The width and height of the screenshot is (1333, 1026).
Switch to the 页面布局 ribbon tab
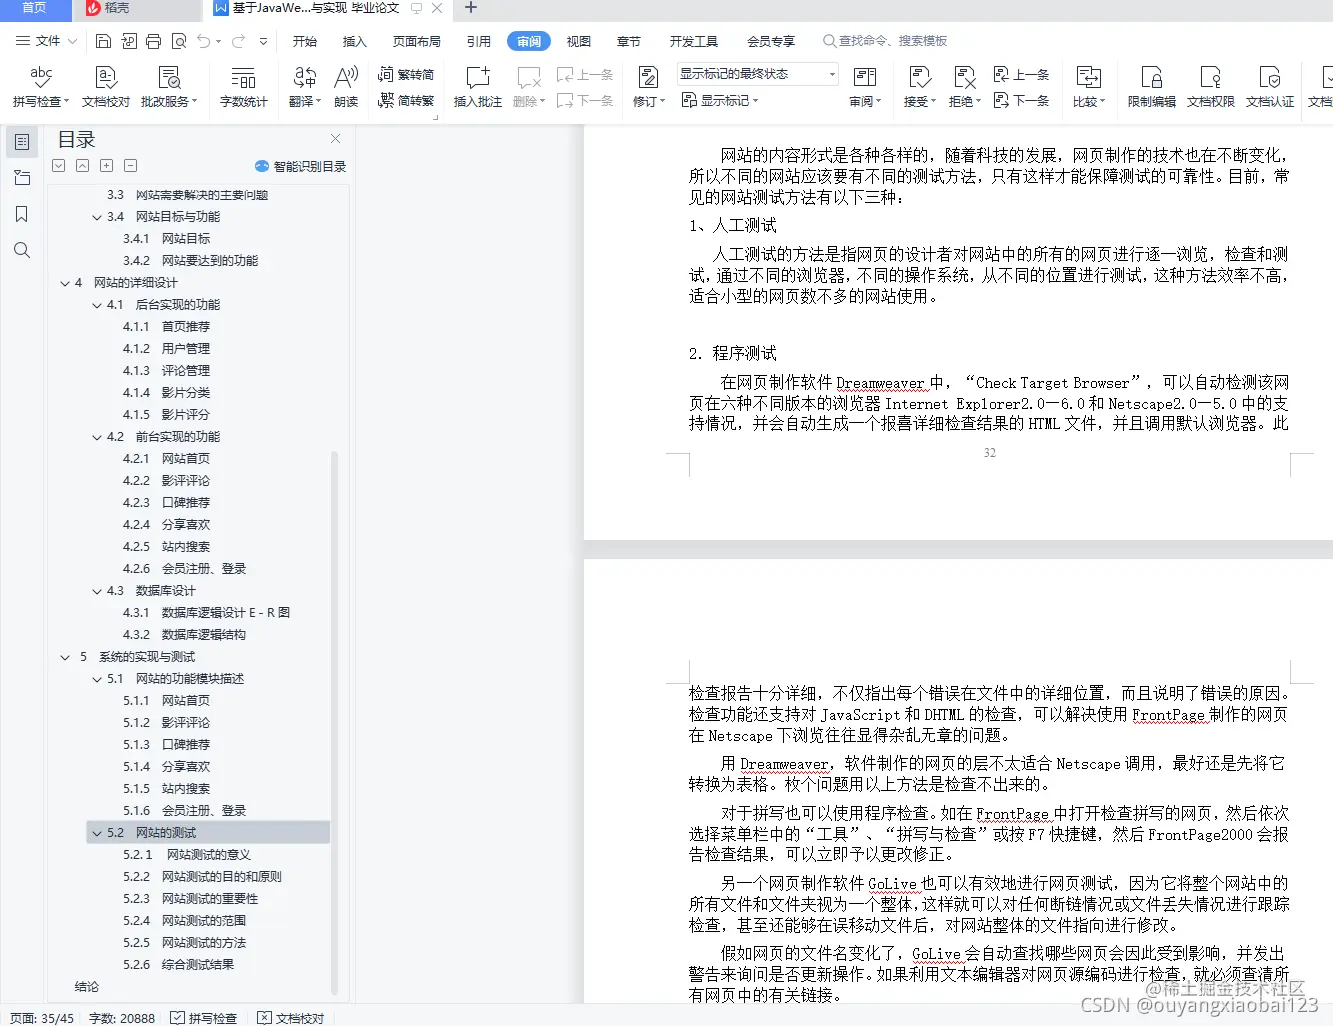[x=417, y=41]
